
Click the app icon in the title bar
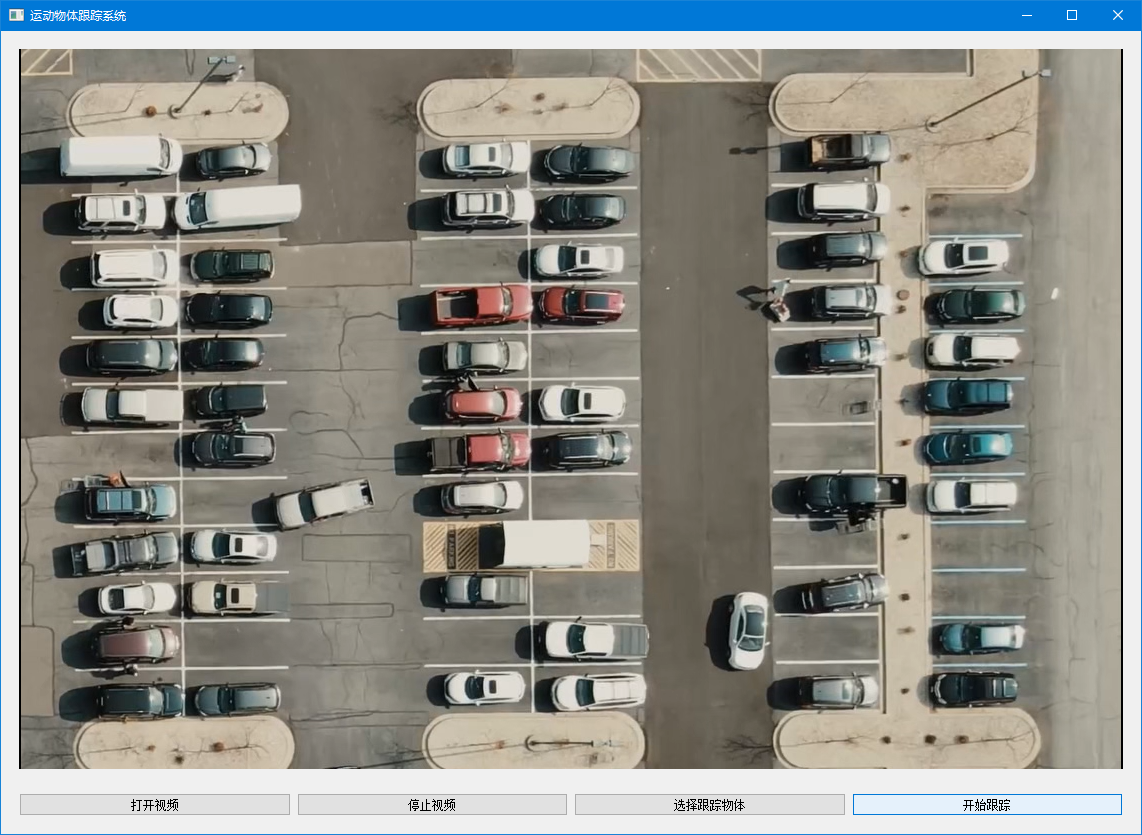tap(16, 15)
